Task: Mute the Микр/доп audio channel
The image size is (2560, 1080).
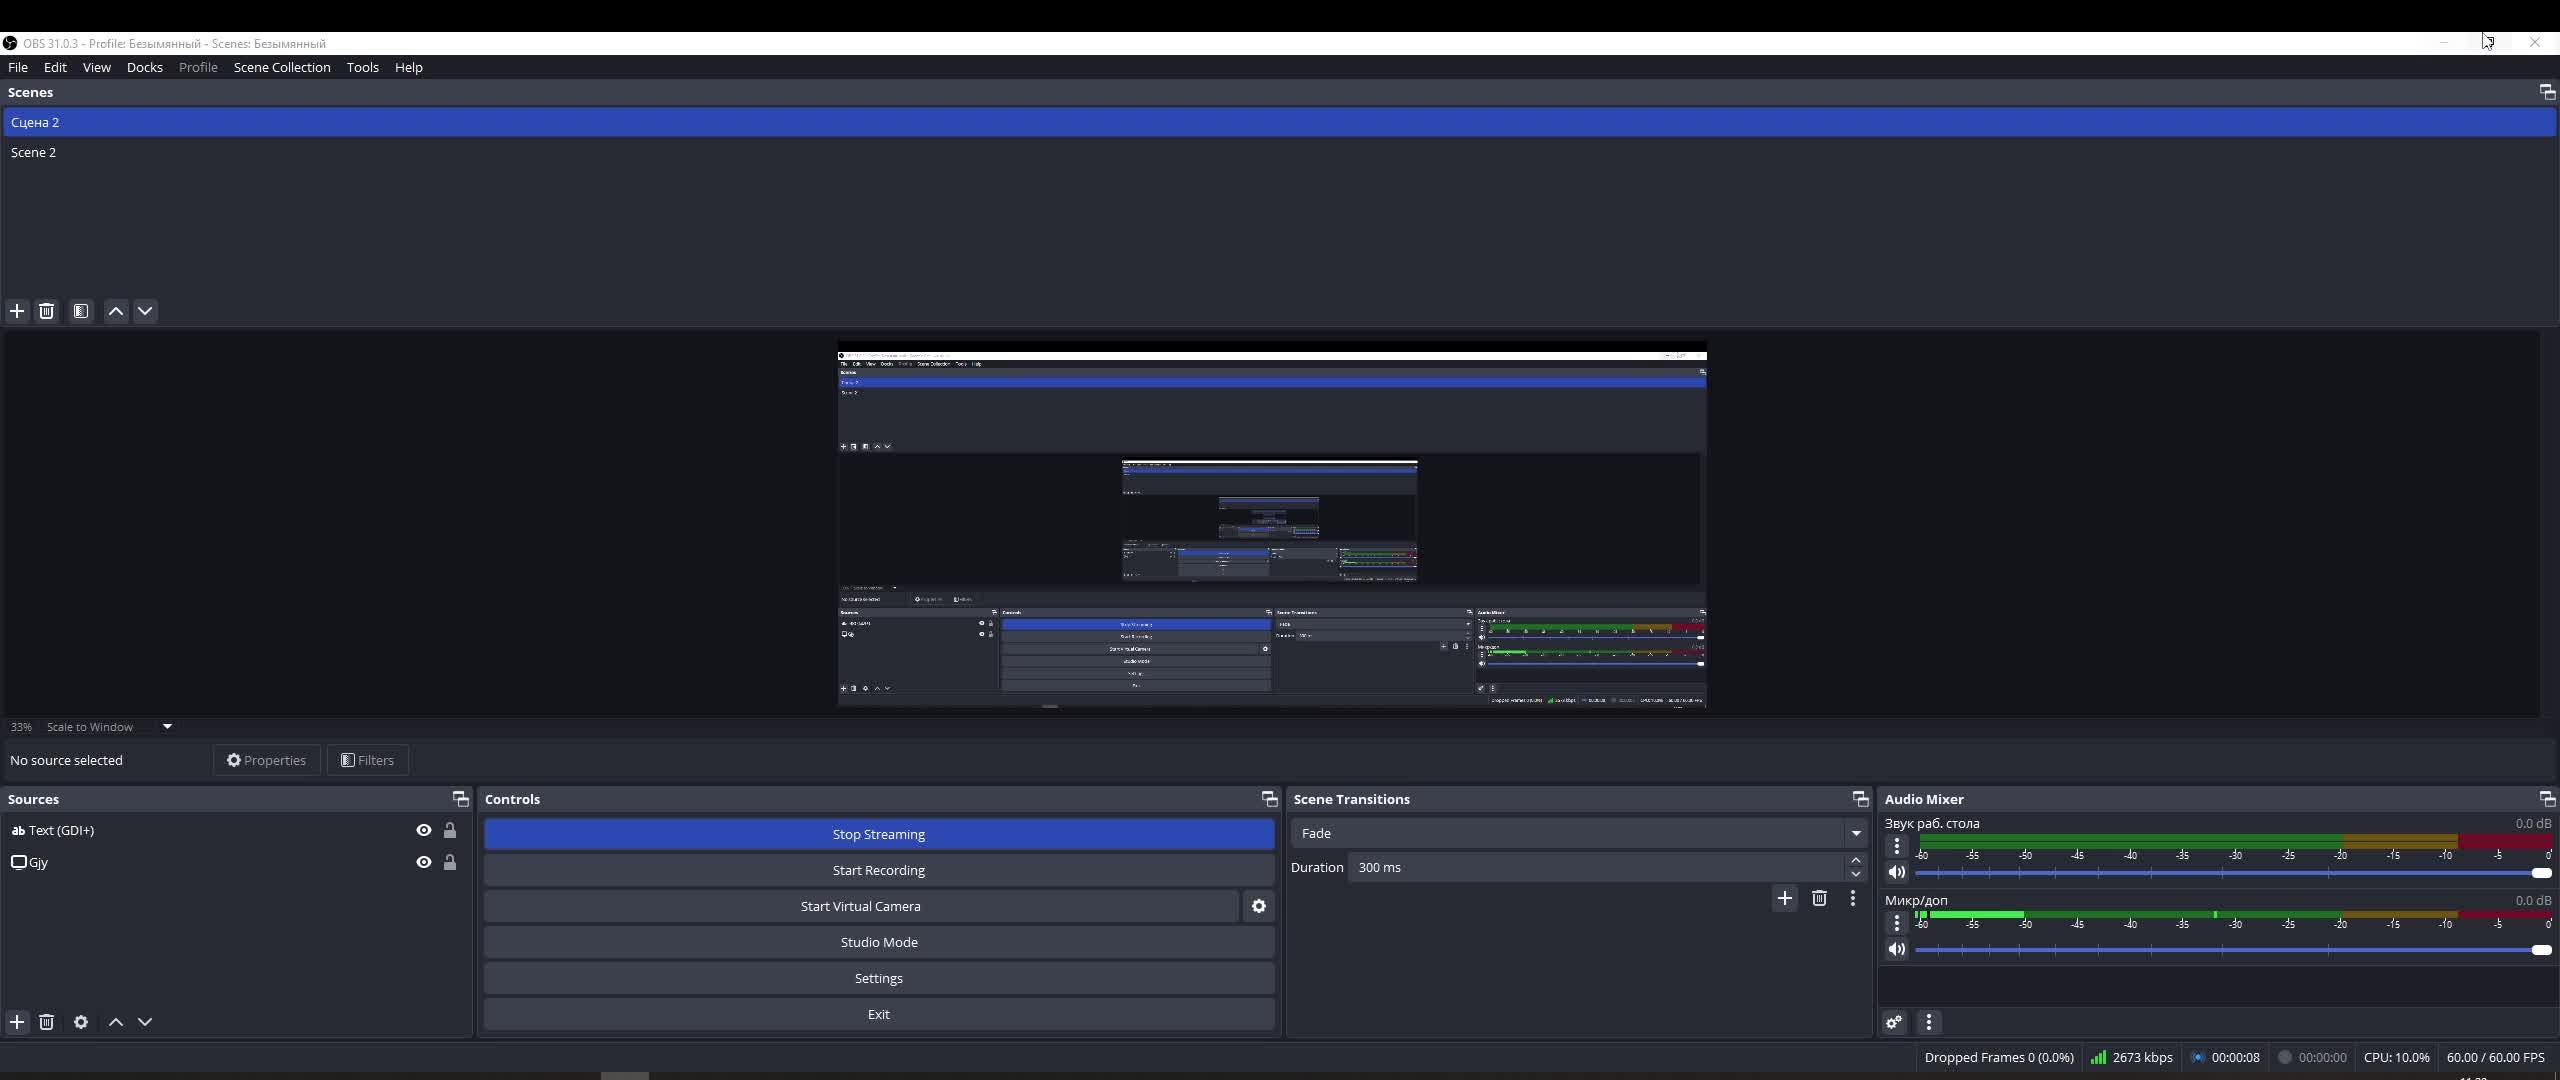Action: (1897, 949)
